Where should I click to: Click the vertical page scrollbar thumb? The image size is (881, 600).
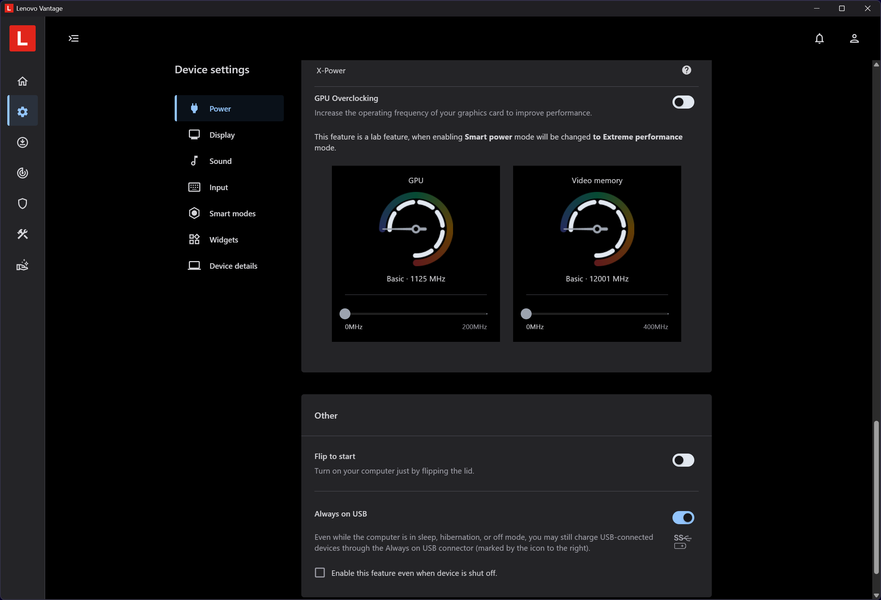[x=876, y=497]
